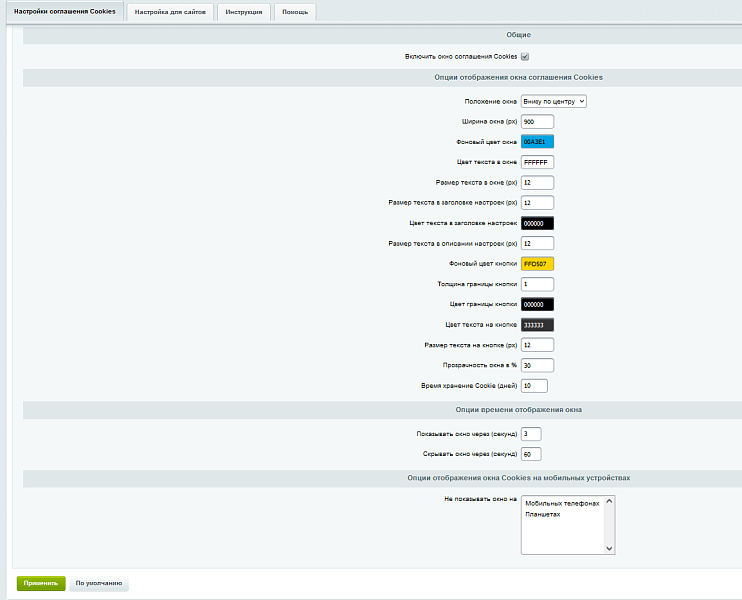Click the window transparency percent field
Viewport: 742px width, 600px height.
pyautogui.click(x=537, y=365)
